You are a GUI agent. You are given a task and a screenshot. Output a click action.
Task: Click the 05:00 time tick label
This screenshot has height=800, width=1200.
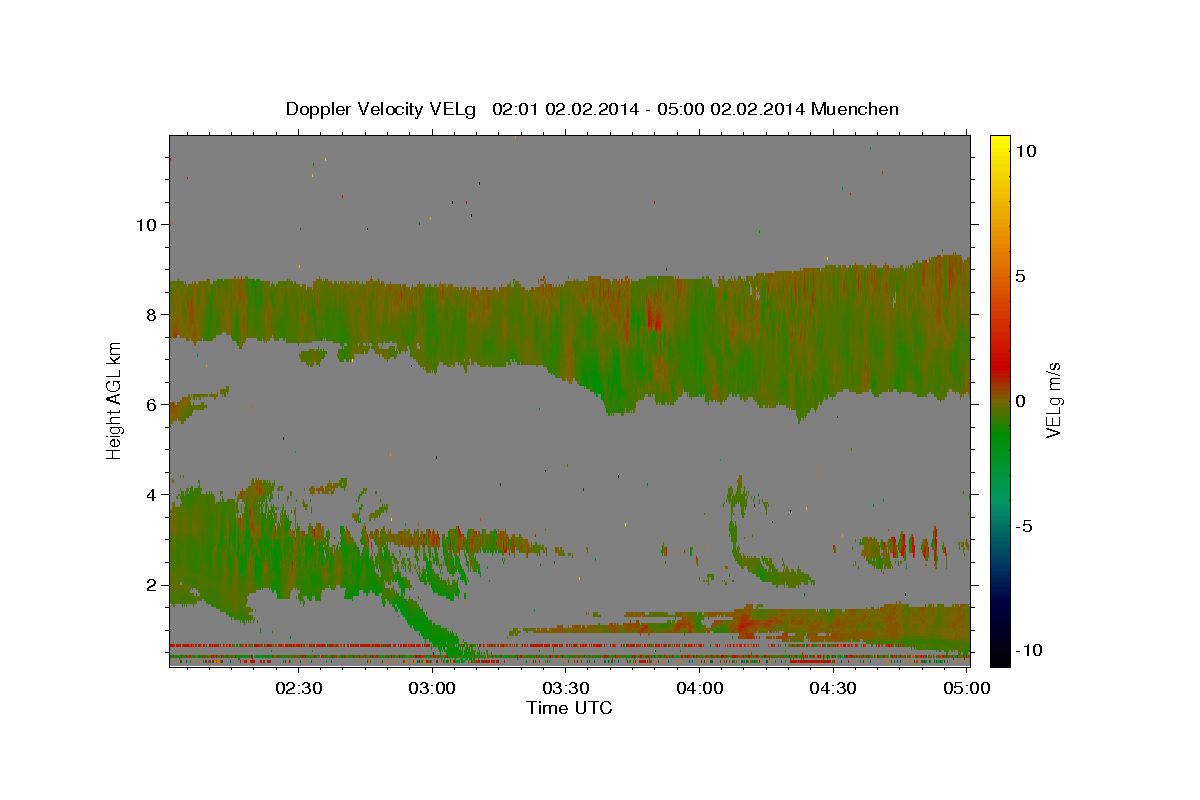click(x=966, y=688)
